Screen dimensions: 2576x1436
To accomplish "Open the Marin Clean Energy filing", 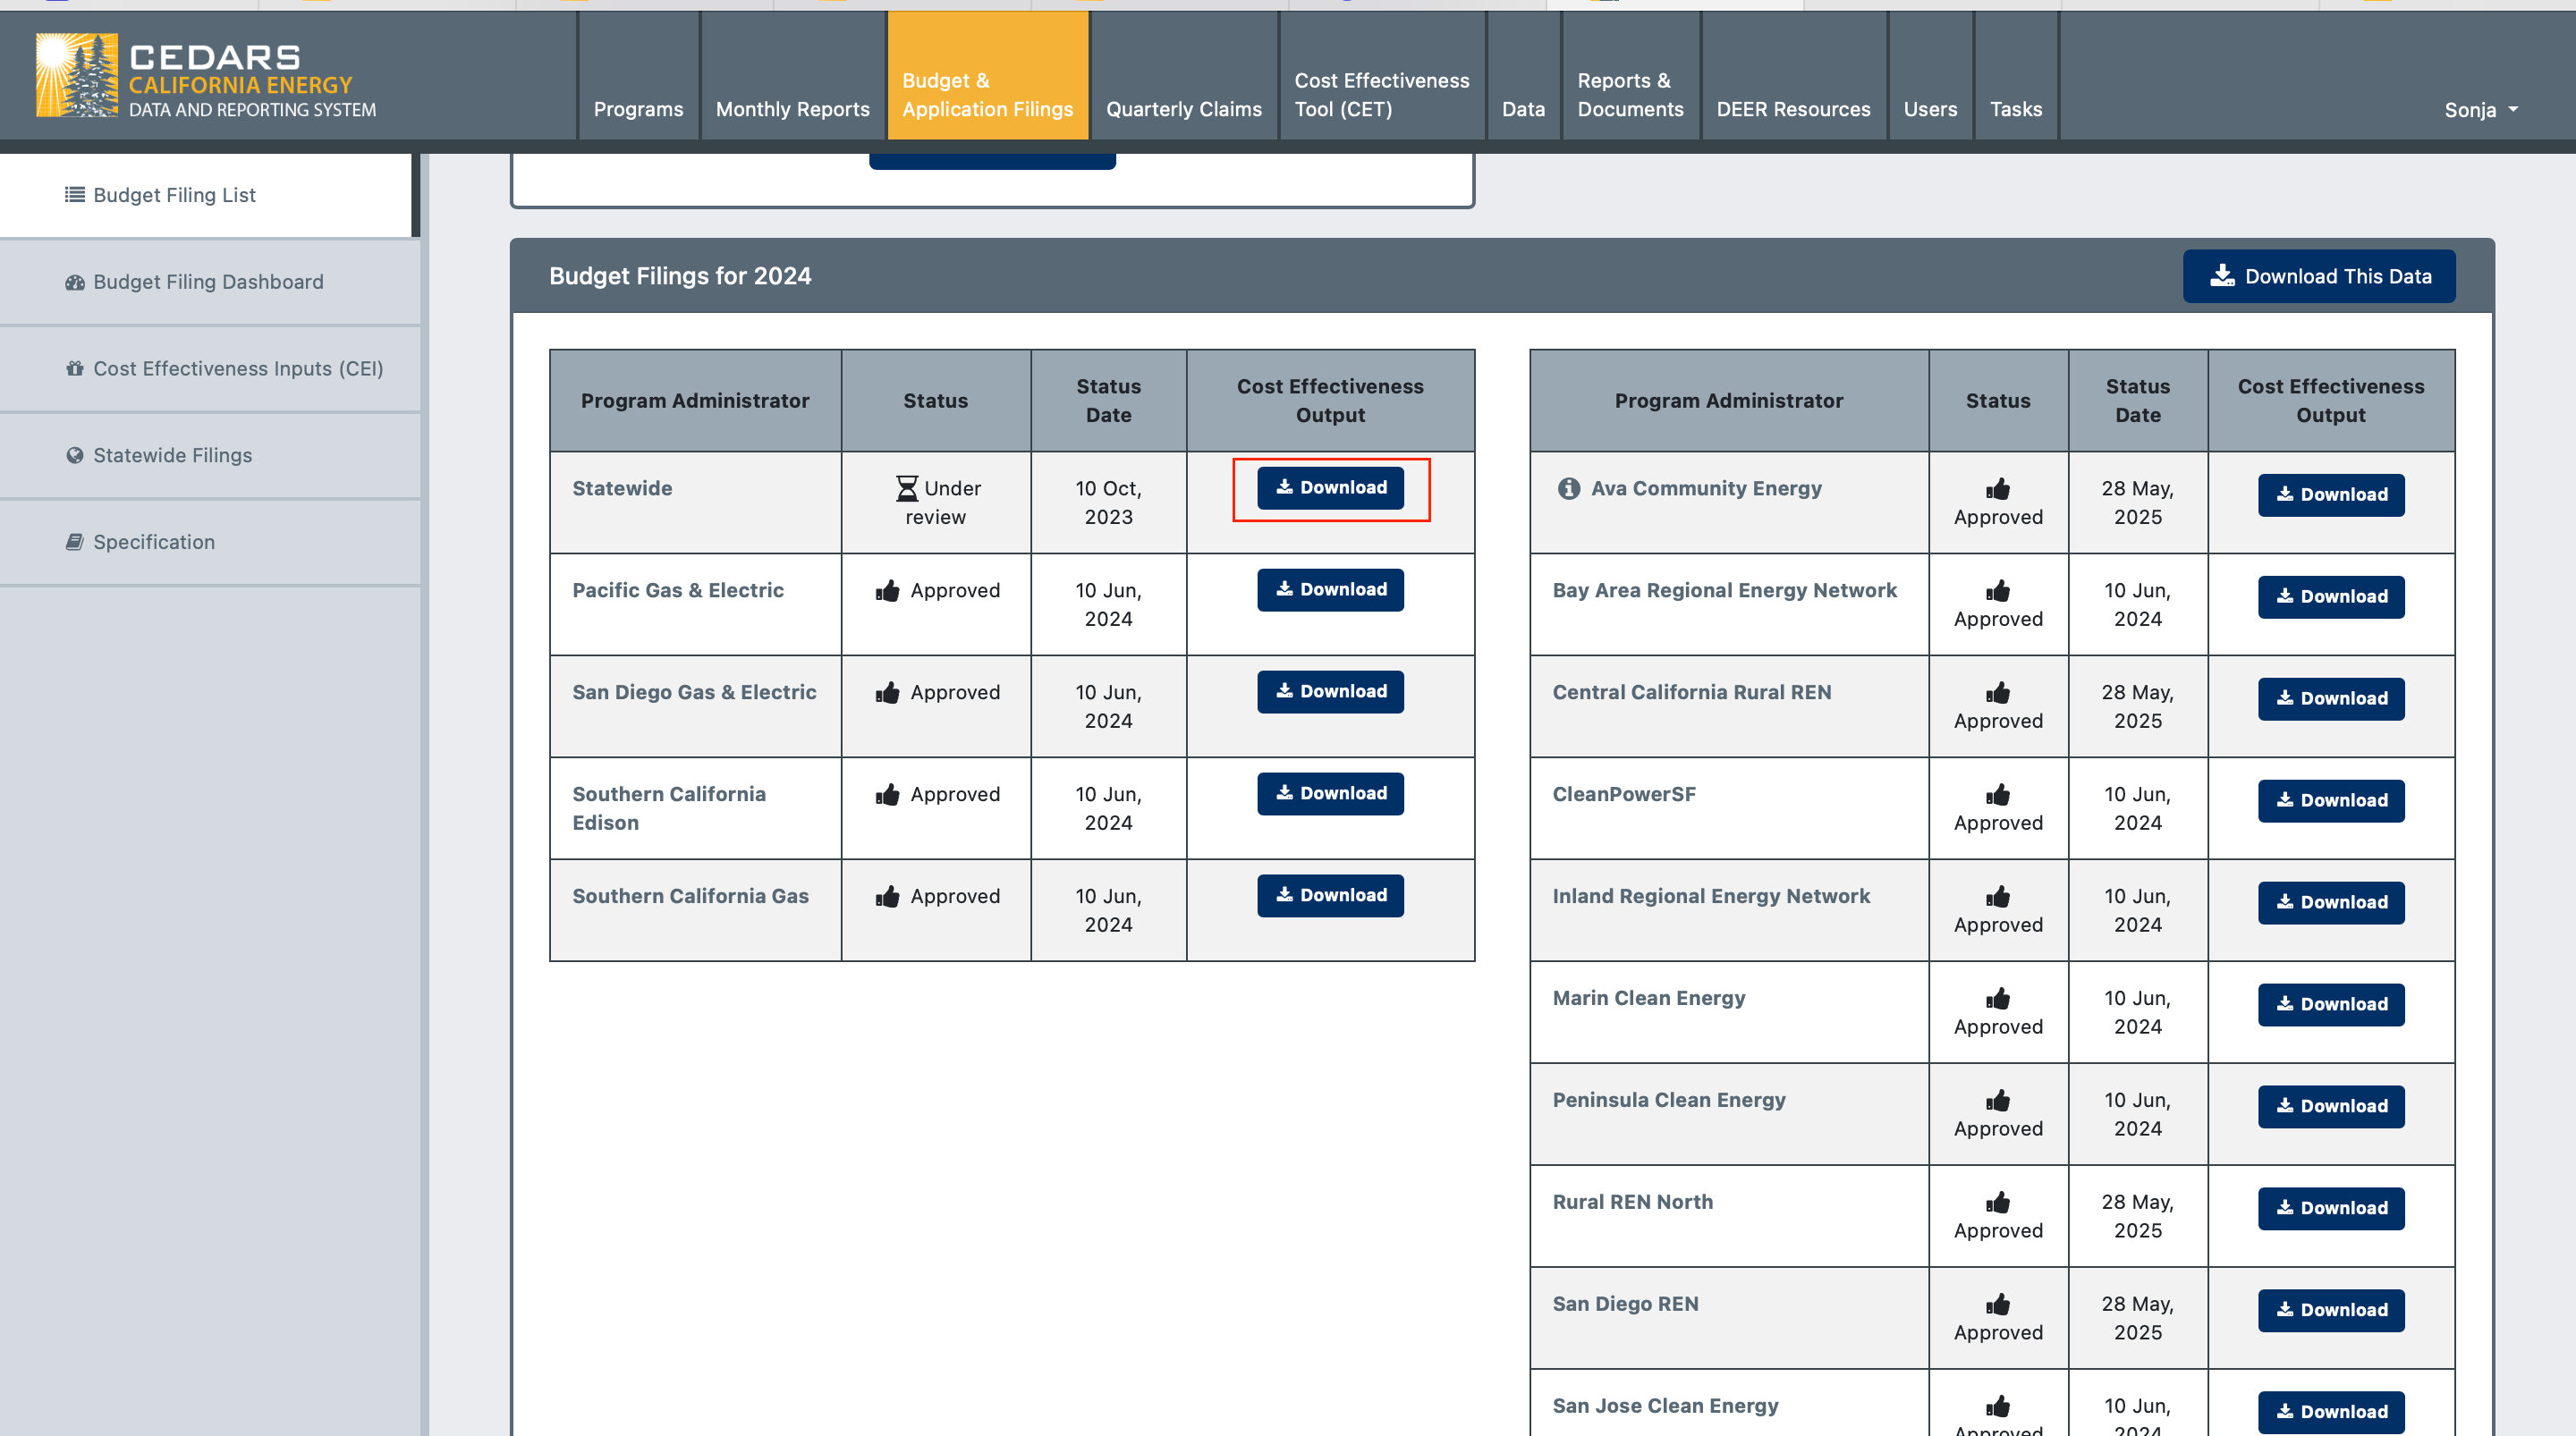I will [1649, 998].
